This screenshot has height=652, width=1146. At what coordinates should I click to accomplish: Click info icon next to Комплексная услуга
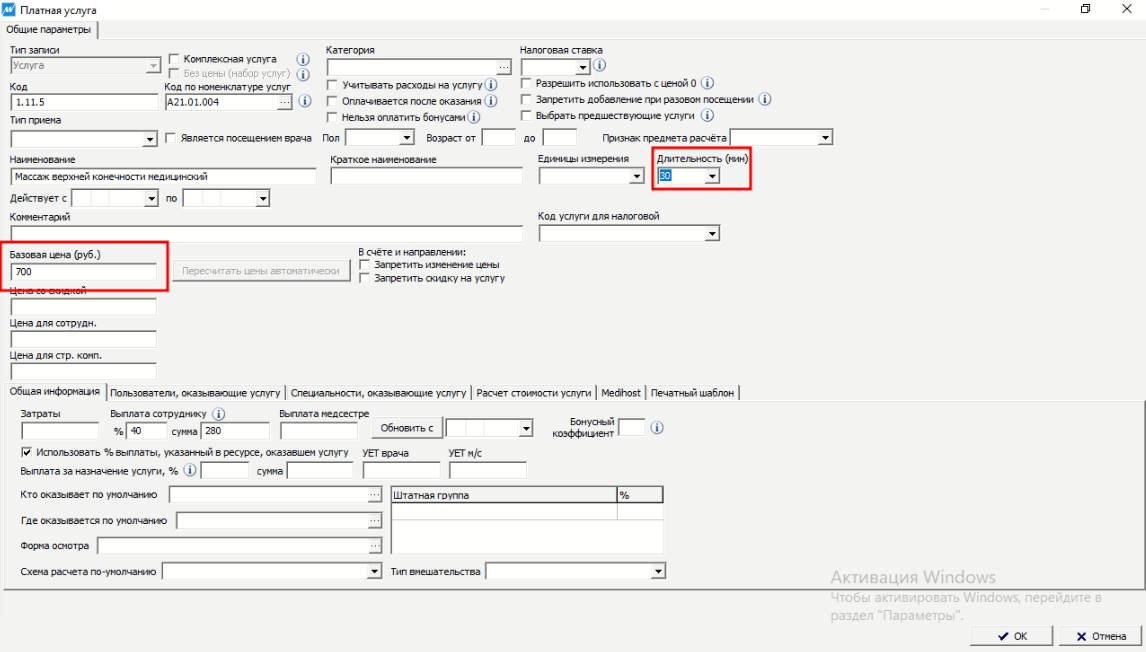point(304,59)
